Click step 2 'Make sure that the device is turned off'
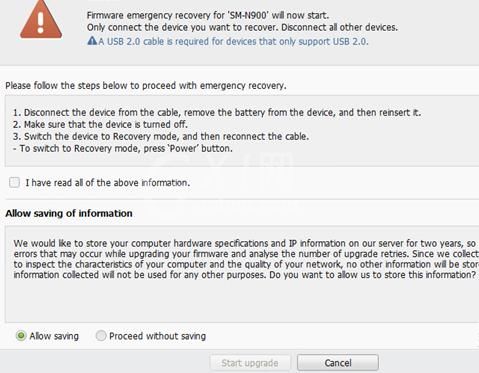Screen dimensions: 479x373 click(100, 124)
